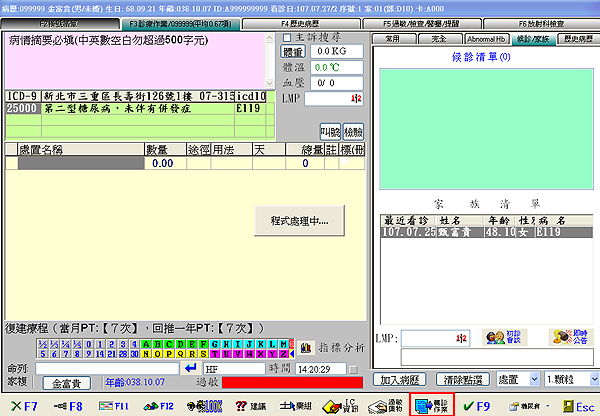Click the red 過敏 allergy bar

[x=290, y=383]
